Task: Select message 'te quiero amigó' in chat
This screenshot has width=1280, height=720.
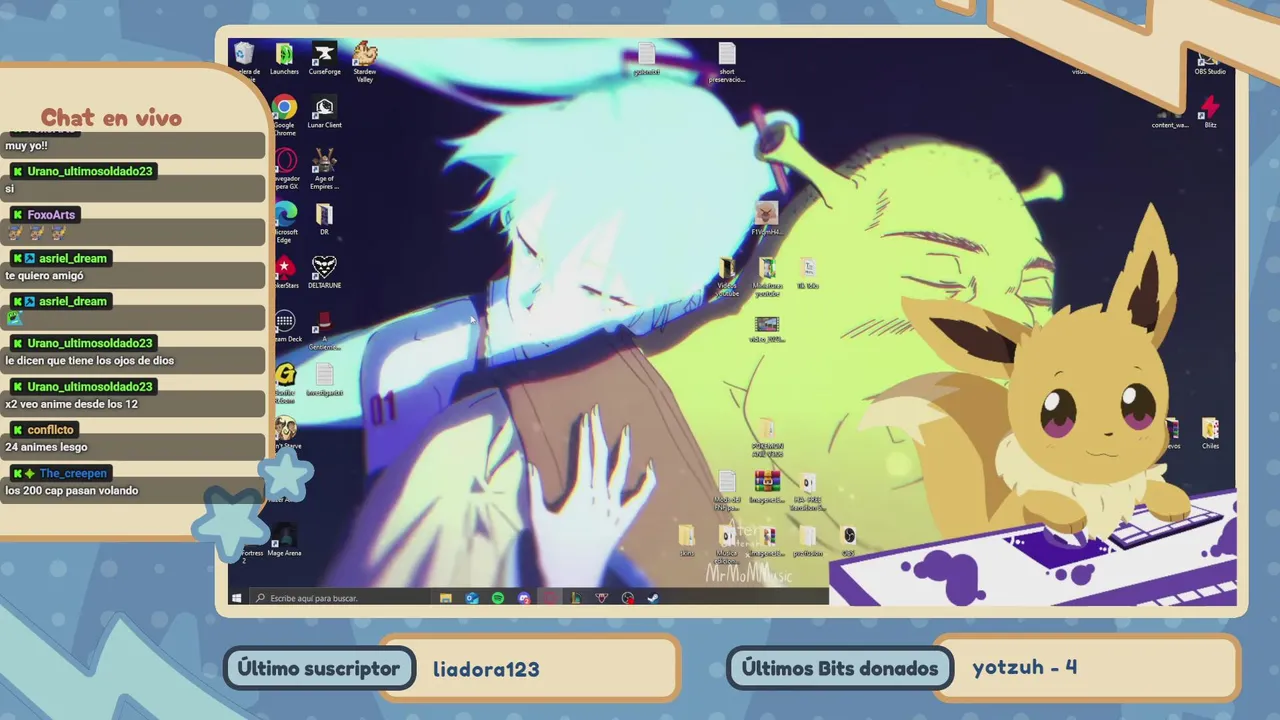Action: [44, 275]
